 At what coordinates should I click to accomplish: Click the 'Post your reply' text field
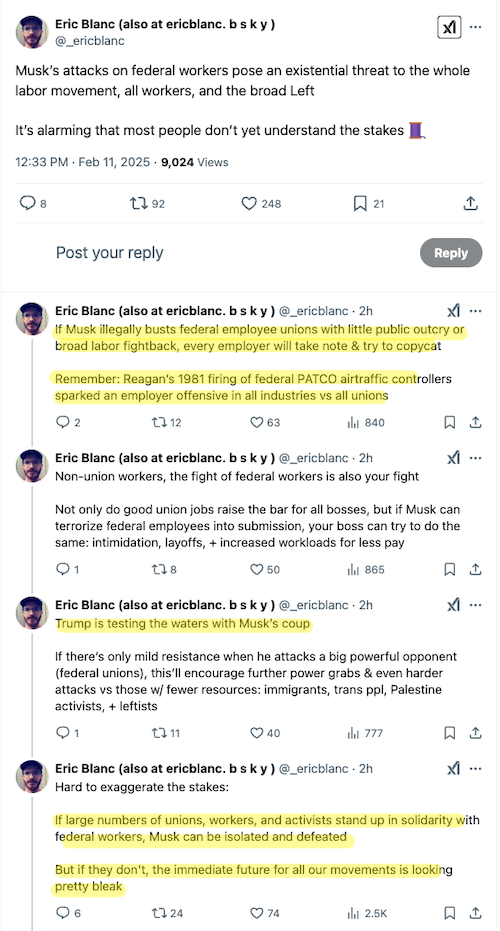pyautogui.click(x=109, y=253)
